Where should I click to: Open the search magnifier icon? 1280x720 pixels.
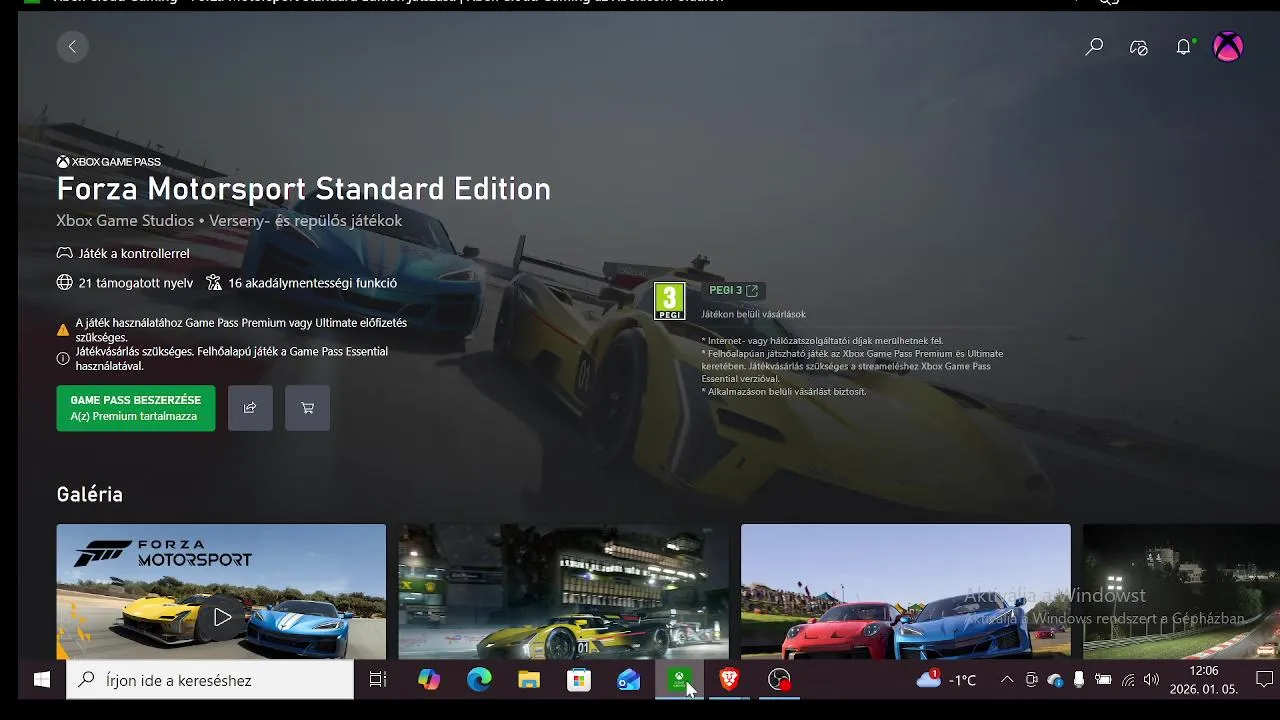pyautogui.click(x=1094, y=47)
